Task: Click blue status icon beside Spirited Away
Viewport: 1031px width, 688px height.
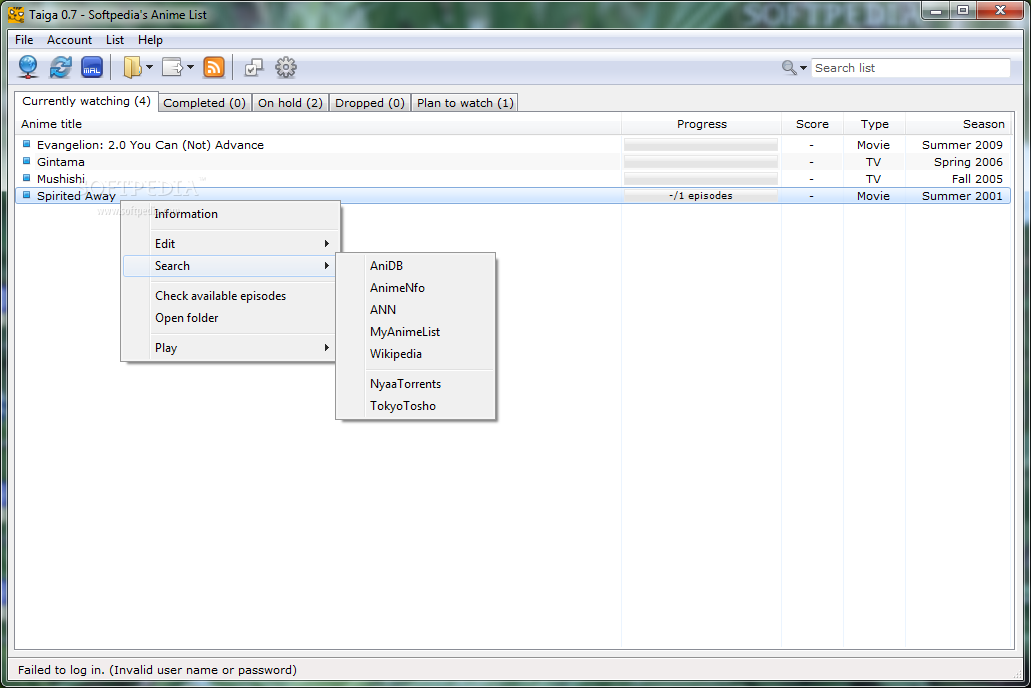Action: (26, 195)
